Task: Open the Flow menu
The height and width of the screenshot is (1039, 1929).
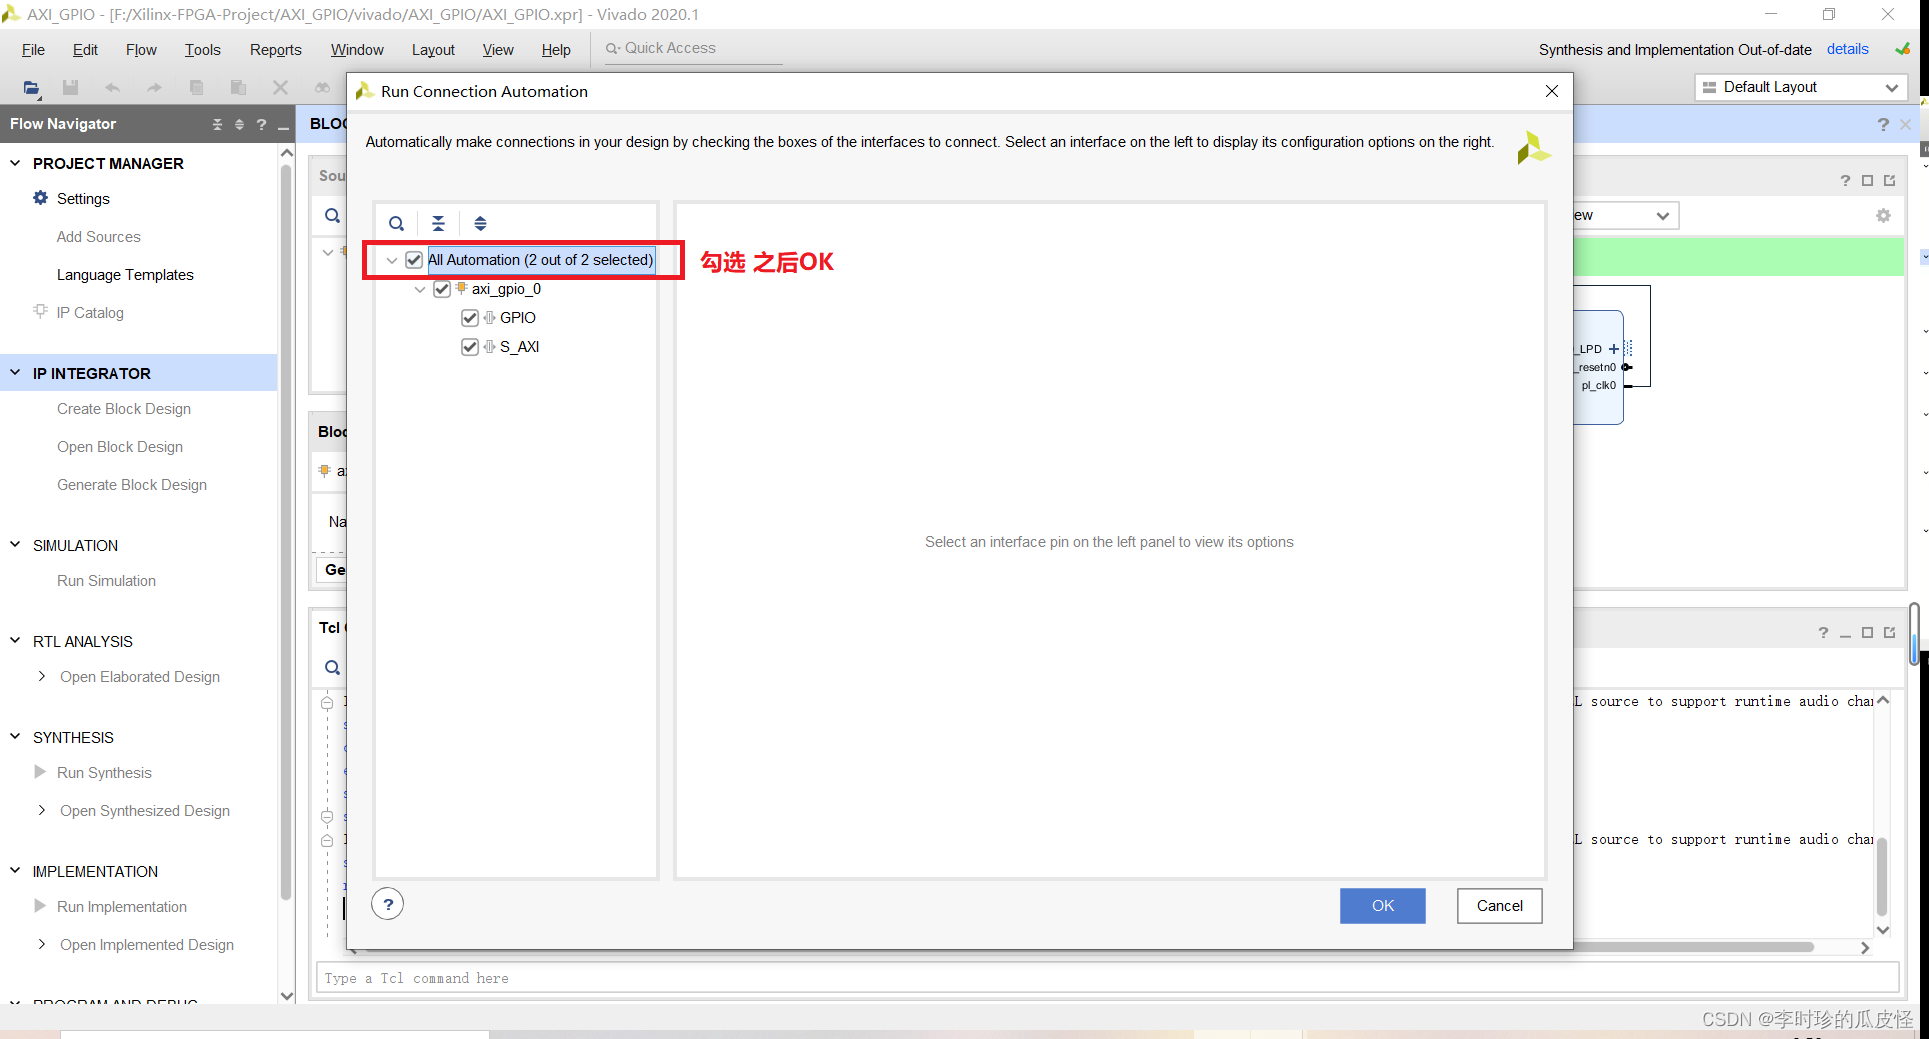Action: coord(141,50)
